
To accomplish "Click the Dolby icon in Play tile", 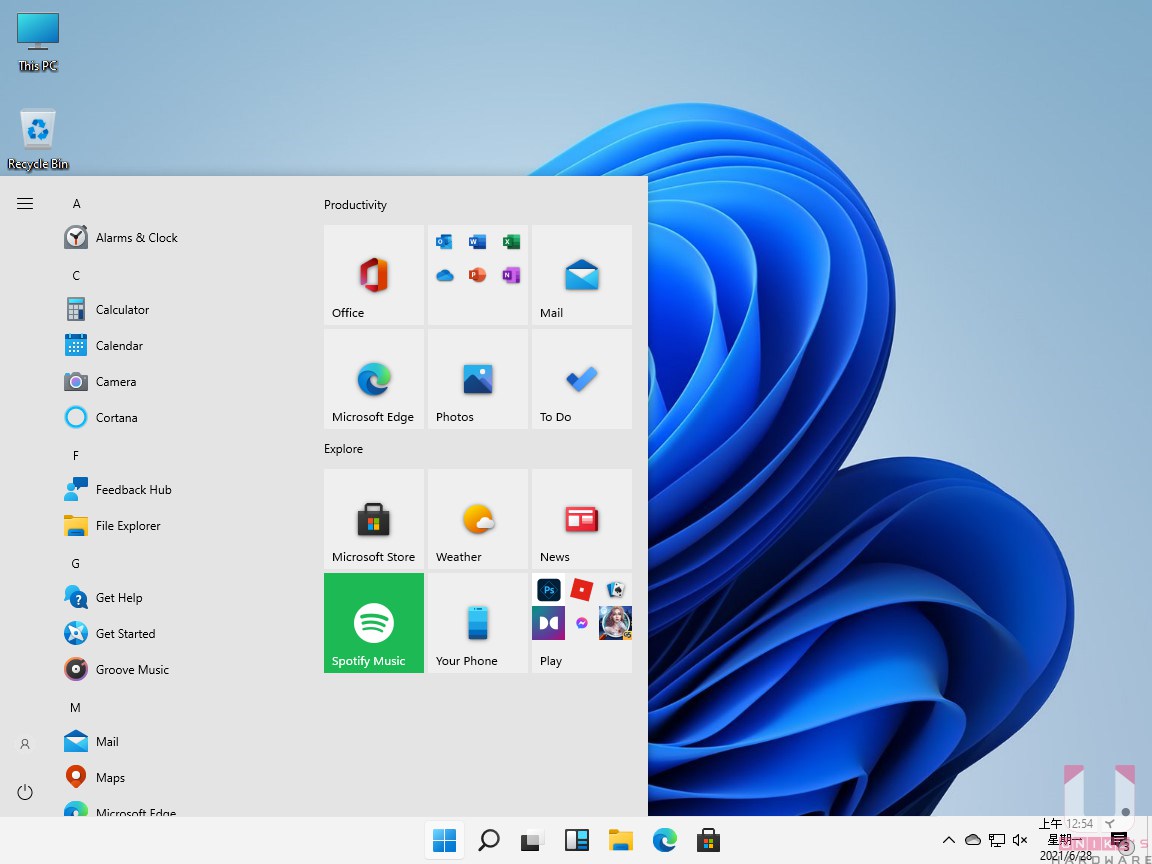I will tap(549, 623).
